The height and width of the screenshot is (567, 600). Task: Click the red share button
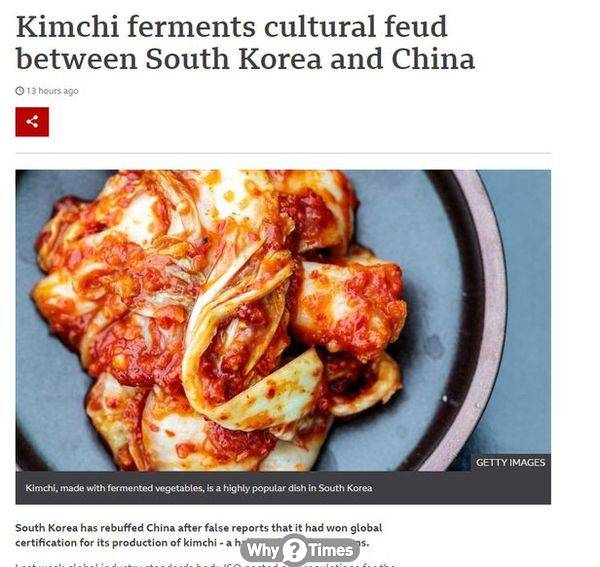(32, 122)
